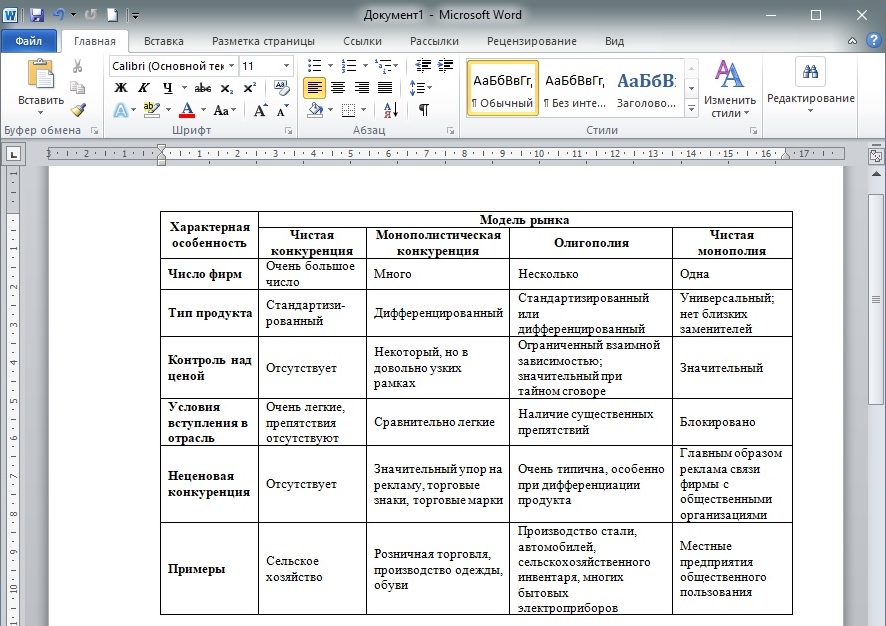Image resolution: width=886 pixels, height=626 pixels.
Task: Expand the styles gallery More arrow
Action: pyautogui.click(x=692, y=107)
